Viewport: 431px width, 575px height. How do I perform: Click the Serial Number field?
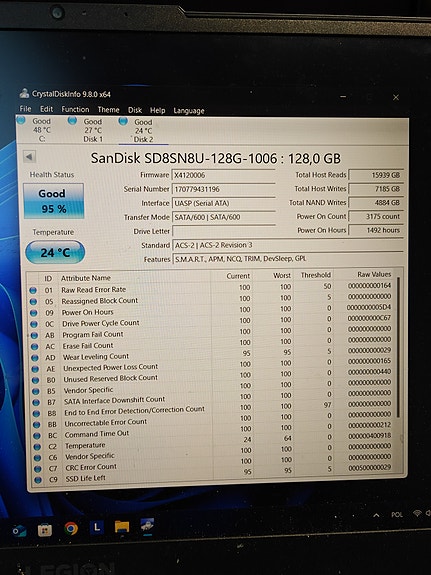pyautogui.click(x=223, y=189)
